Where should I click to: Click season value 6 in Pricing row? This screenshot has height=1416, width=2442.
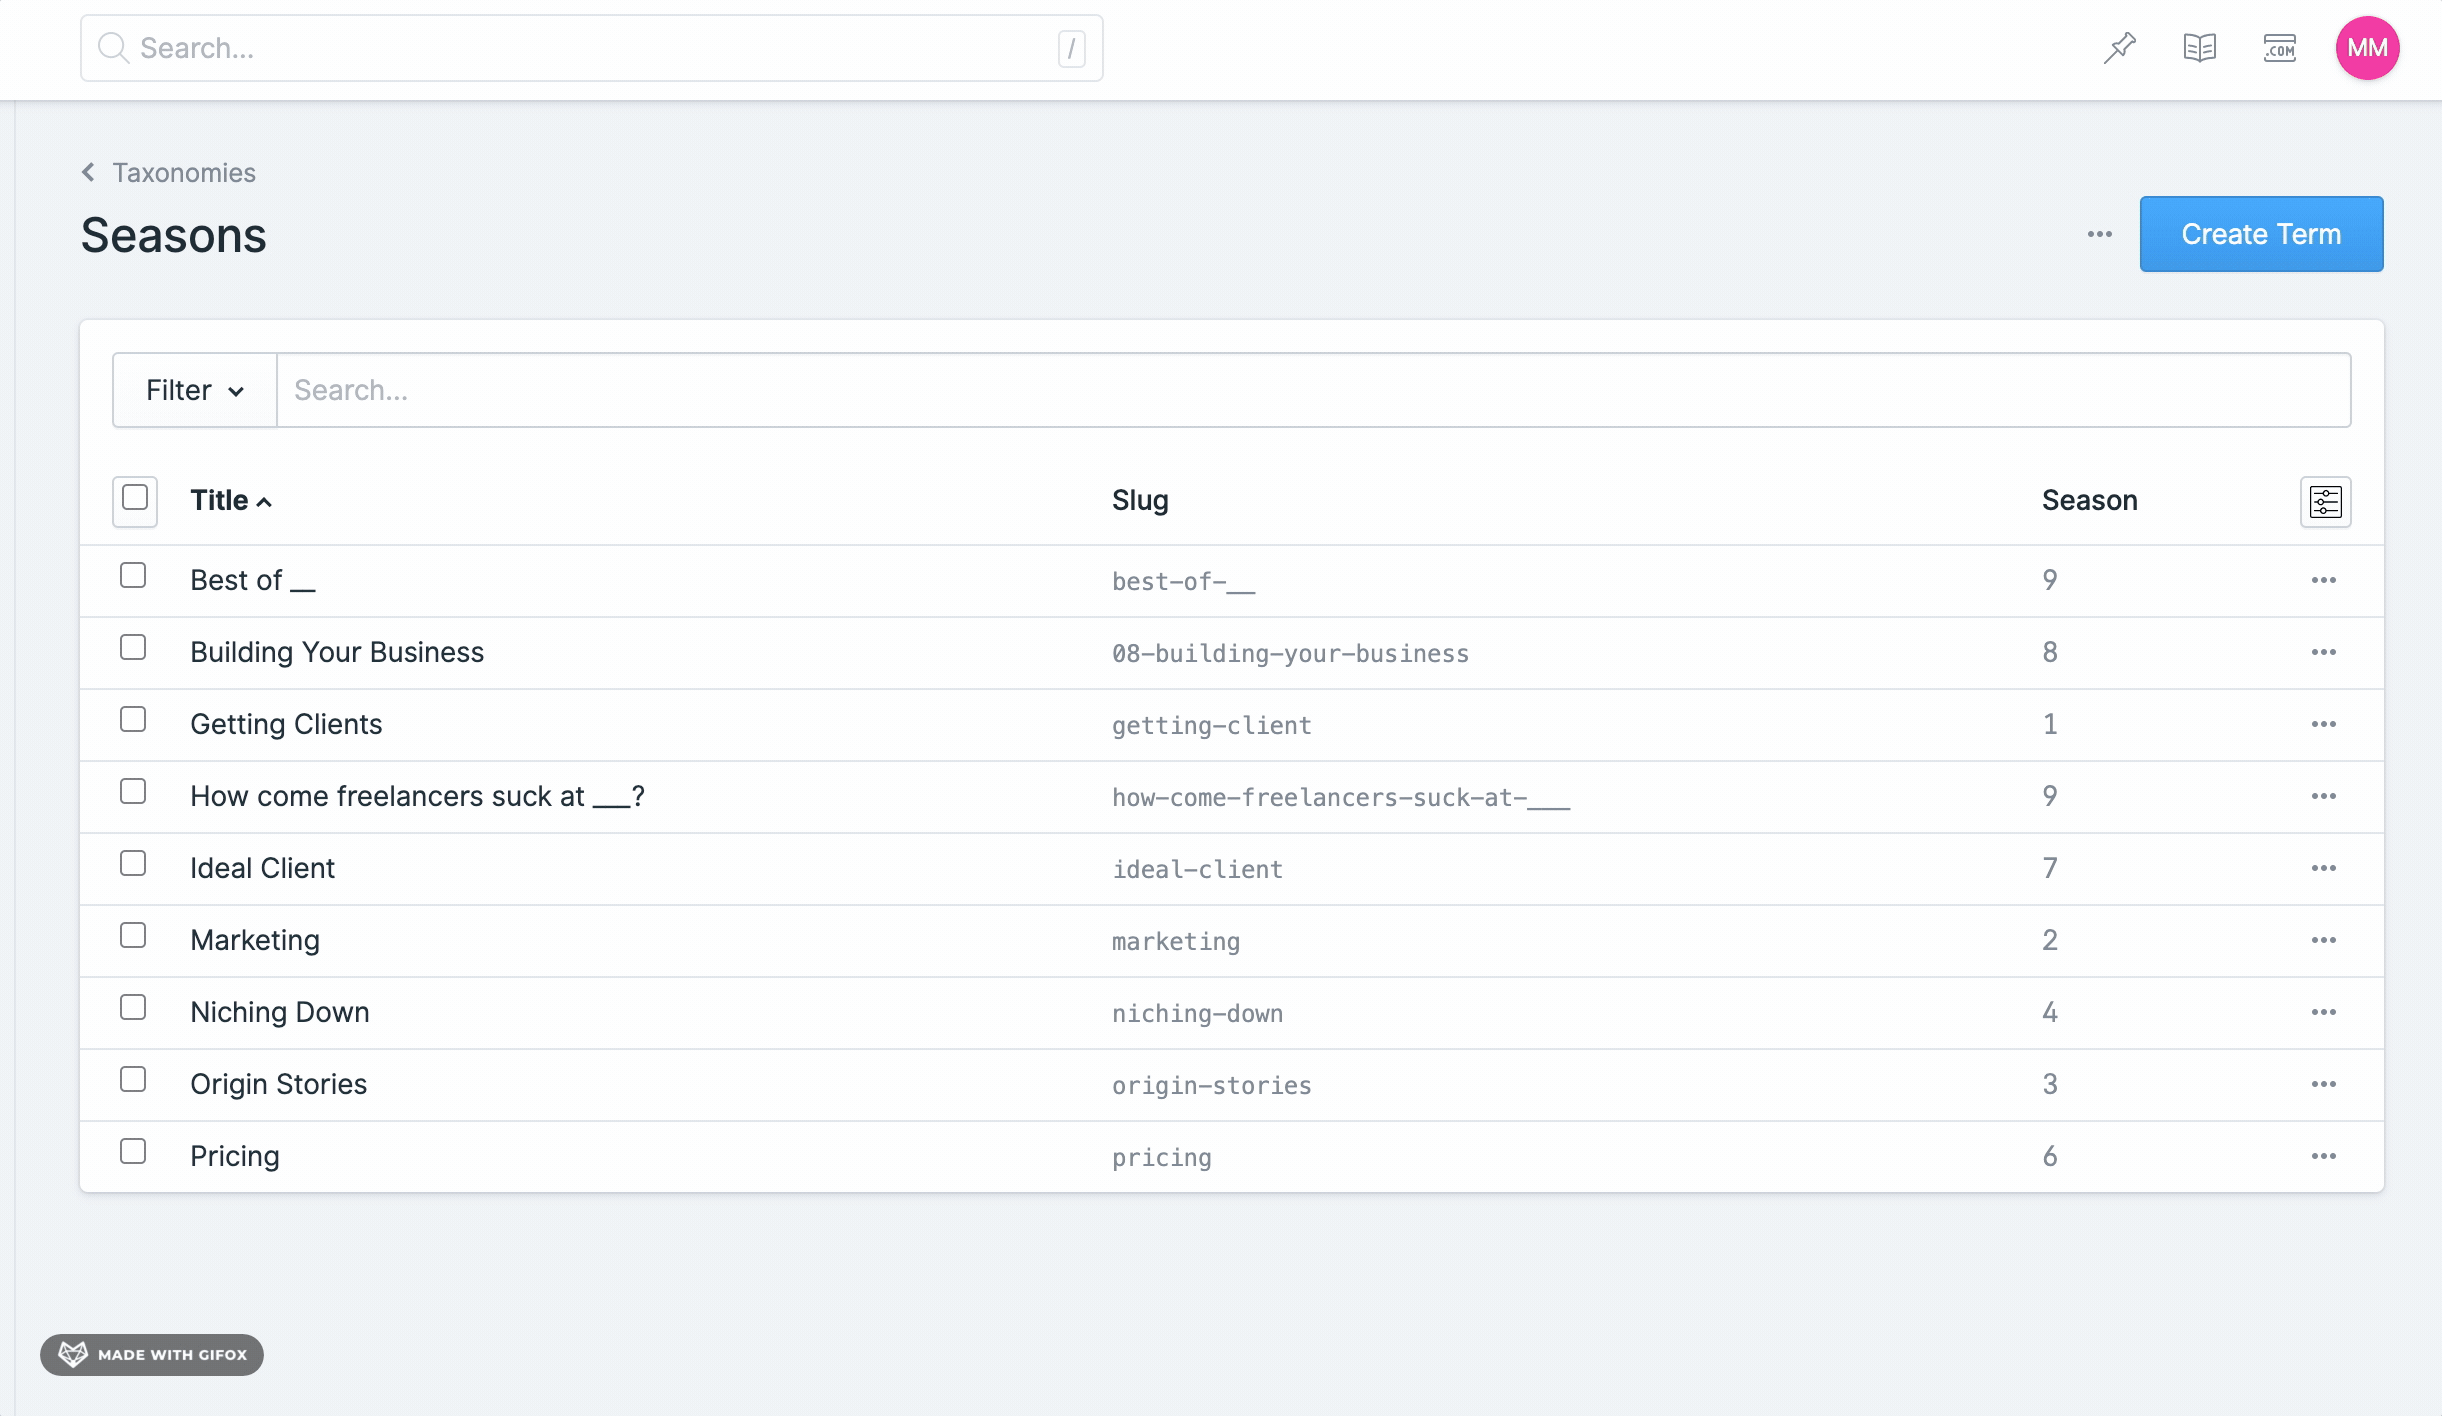(2049, 1156)
